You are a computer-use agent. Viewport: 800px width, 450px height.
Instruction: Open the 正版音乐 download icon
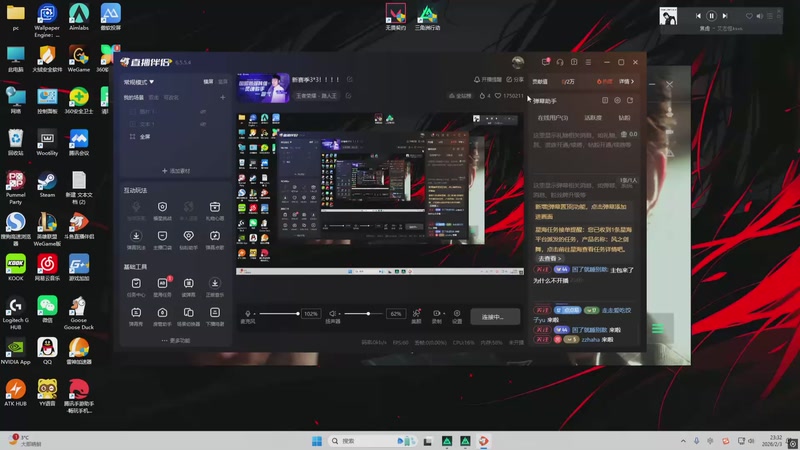[215, 283]
